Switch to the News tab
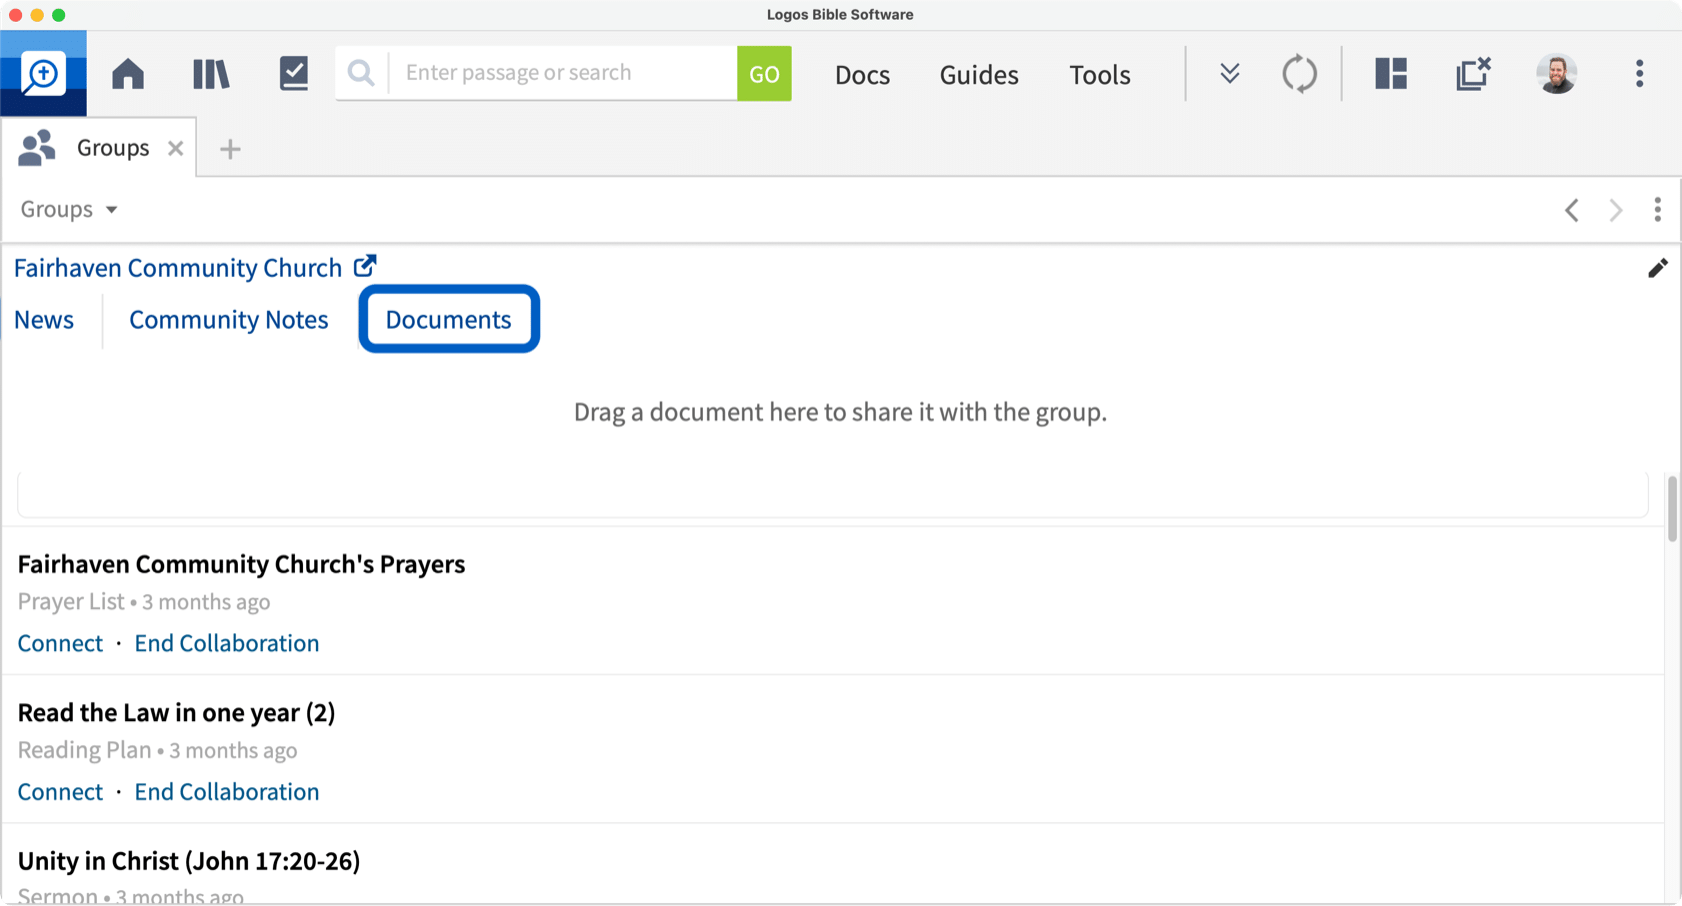Screen dimensions: 1682x906 pyautogui.click(x=44, y=319)
